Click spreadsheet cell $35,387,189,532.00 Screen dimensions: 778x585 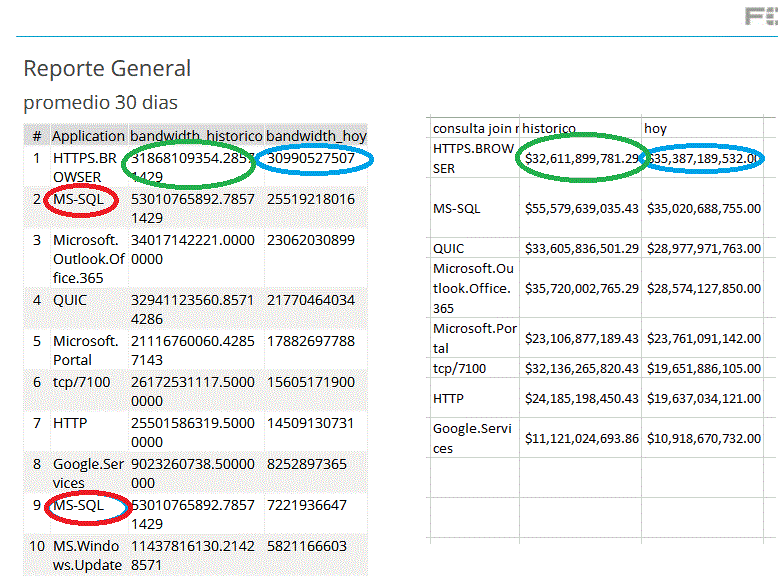click(704, 159)
